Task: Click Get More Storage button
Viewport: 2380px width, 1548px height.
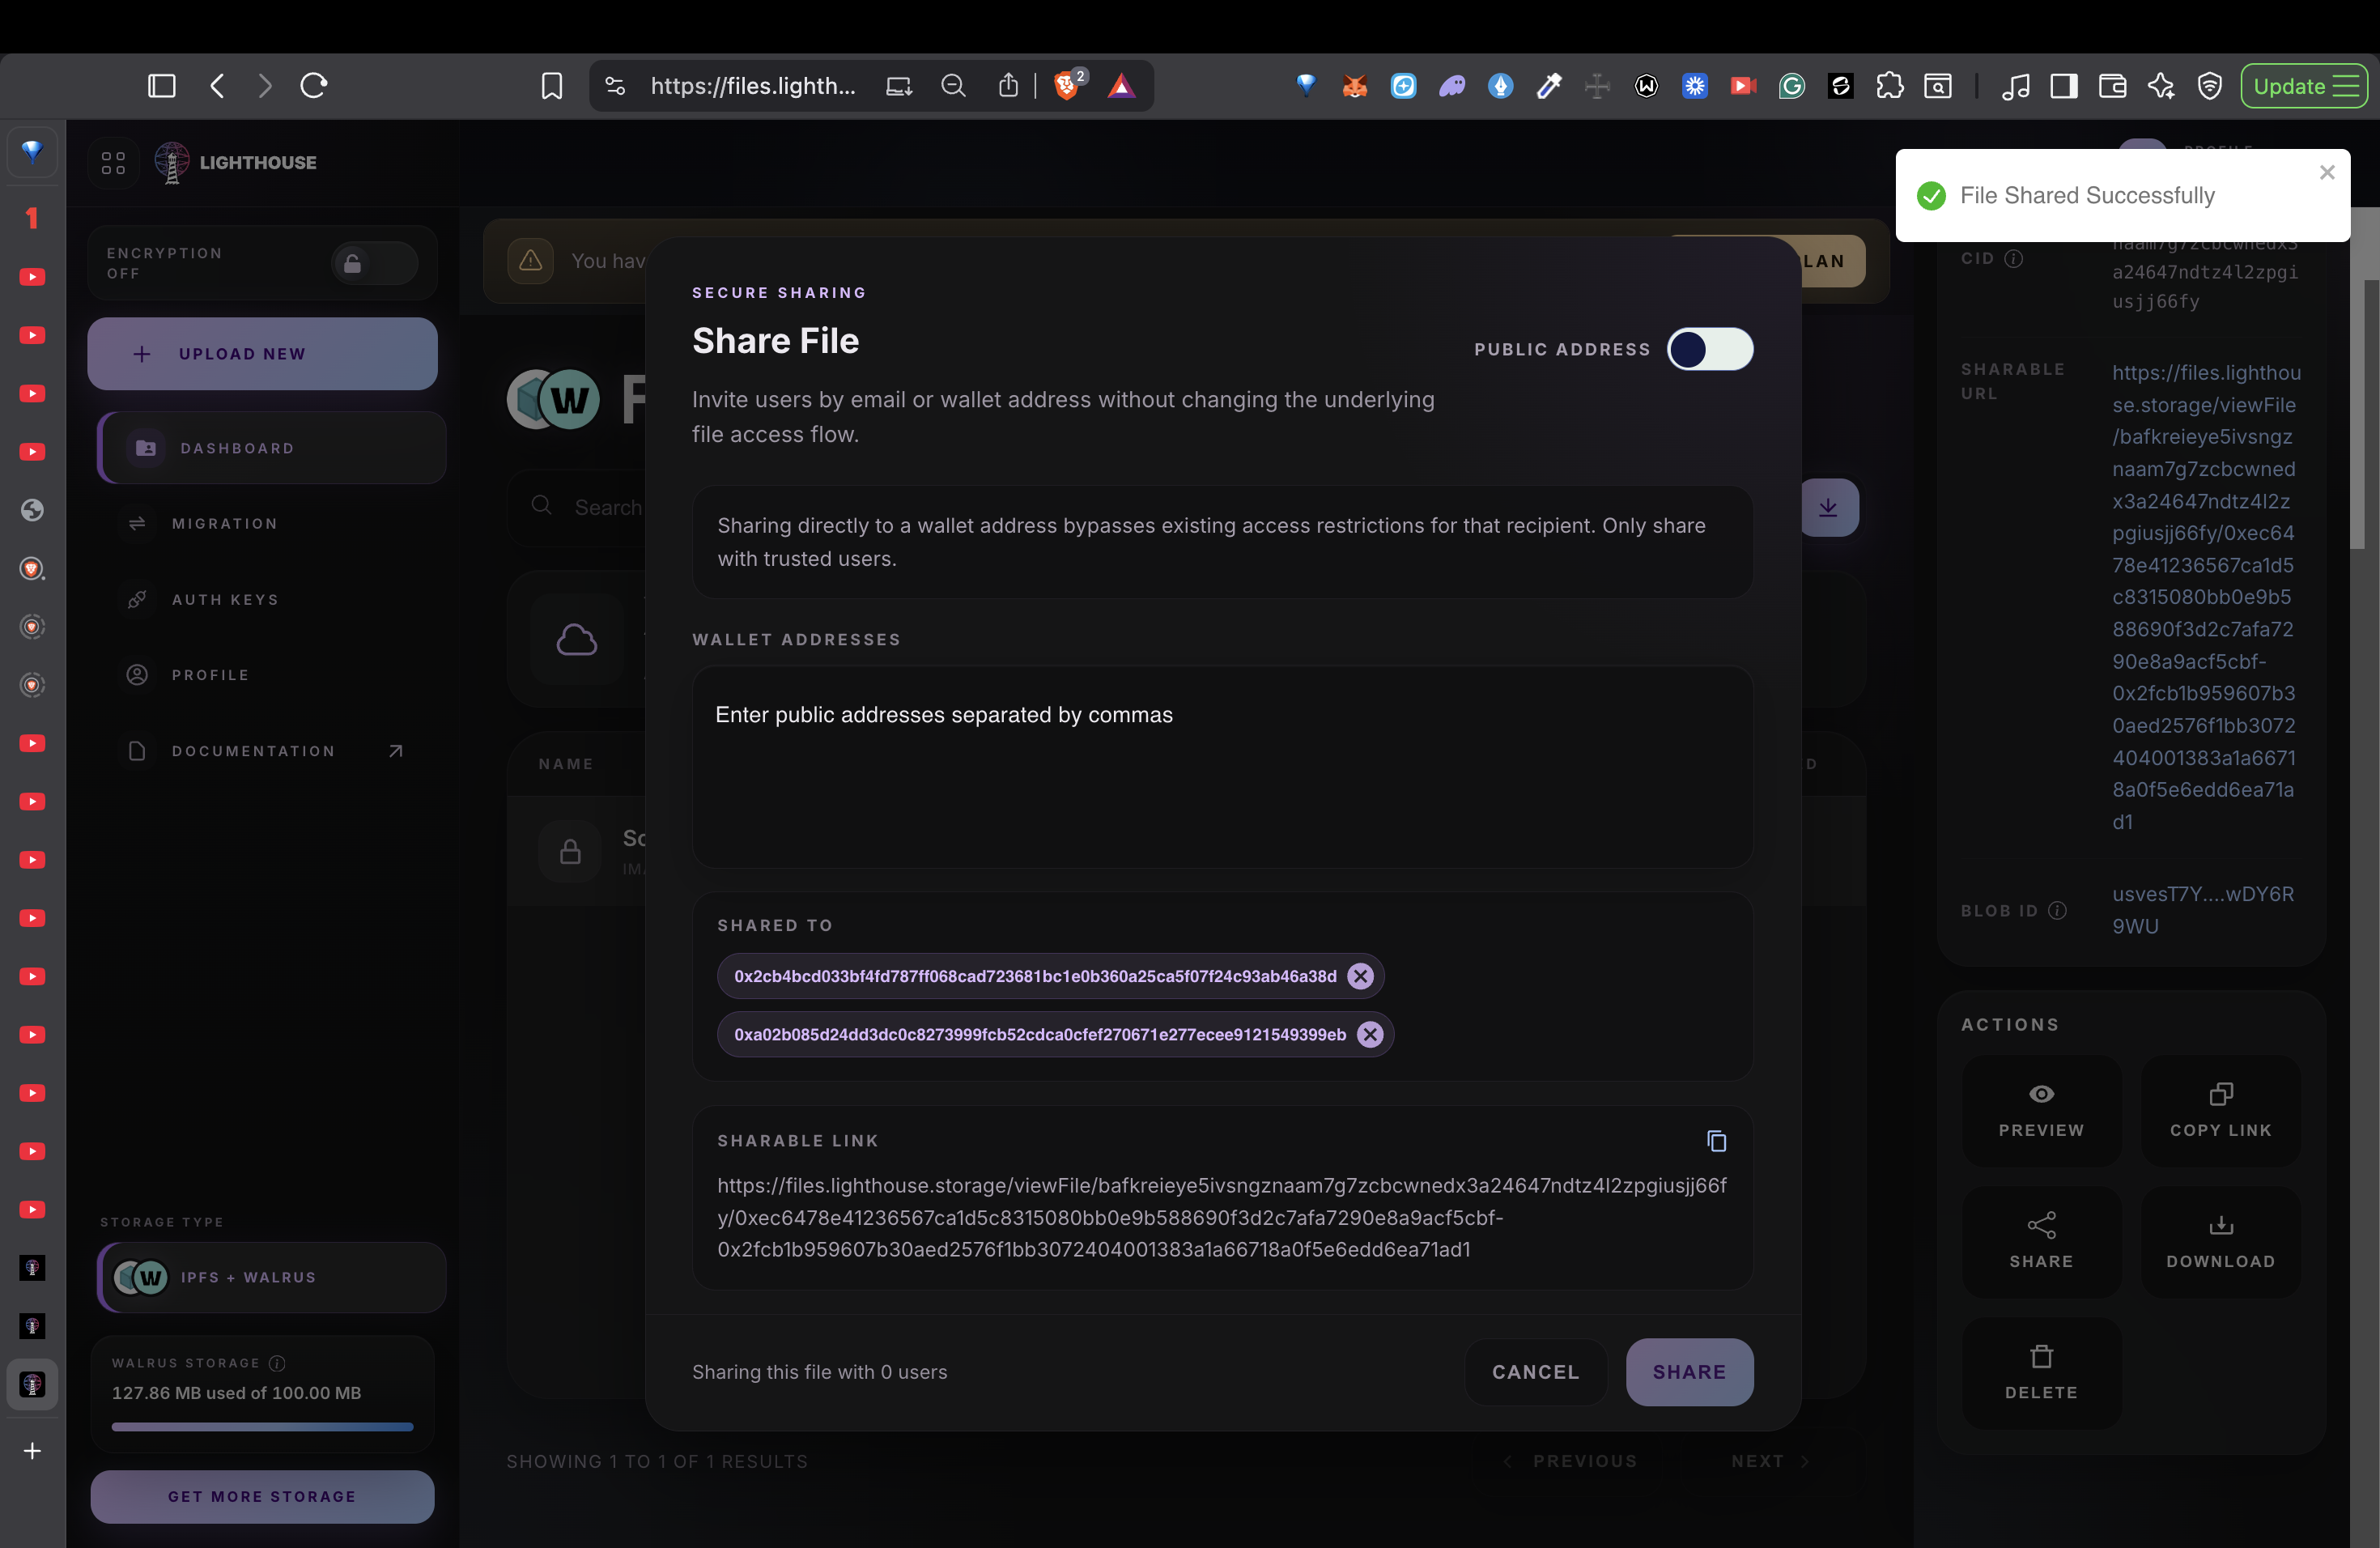Action: tap(262, 1496)
